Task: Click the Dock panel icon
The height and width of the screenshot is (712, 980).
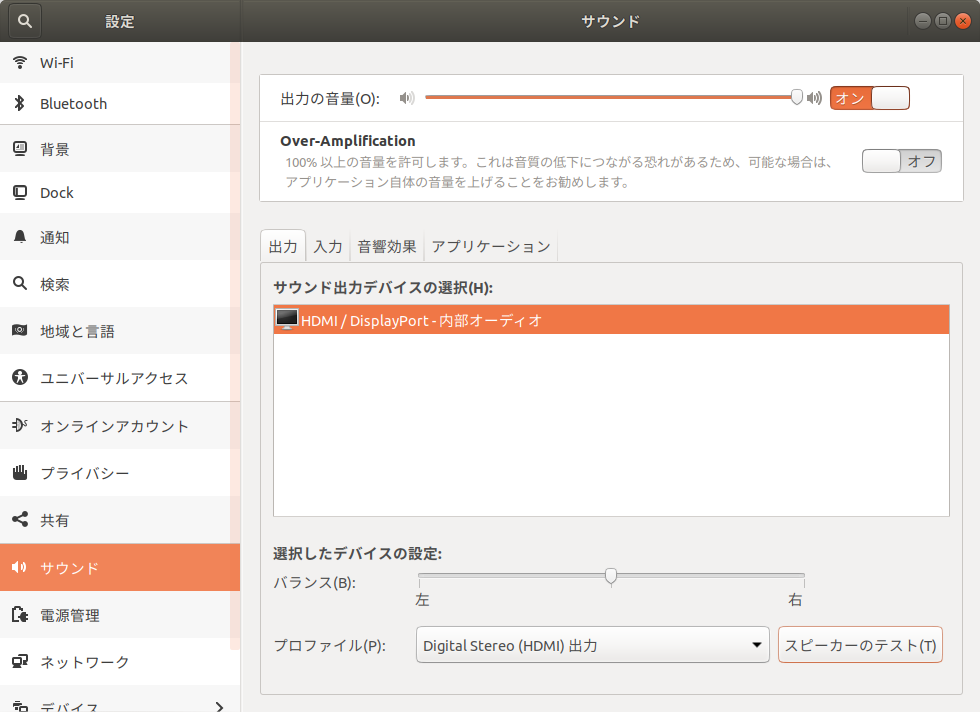Action: coord(20,193)
